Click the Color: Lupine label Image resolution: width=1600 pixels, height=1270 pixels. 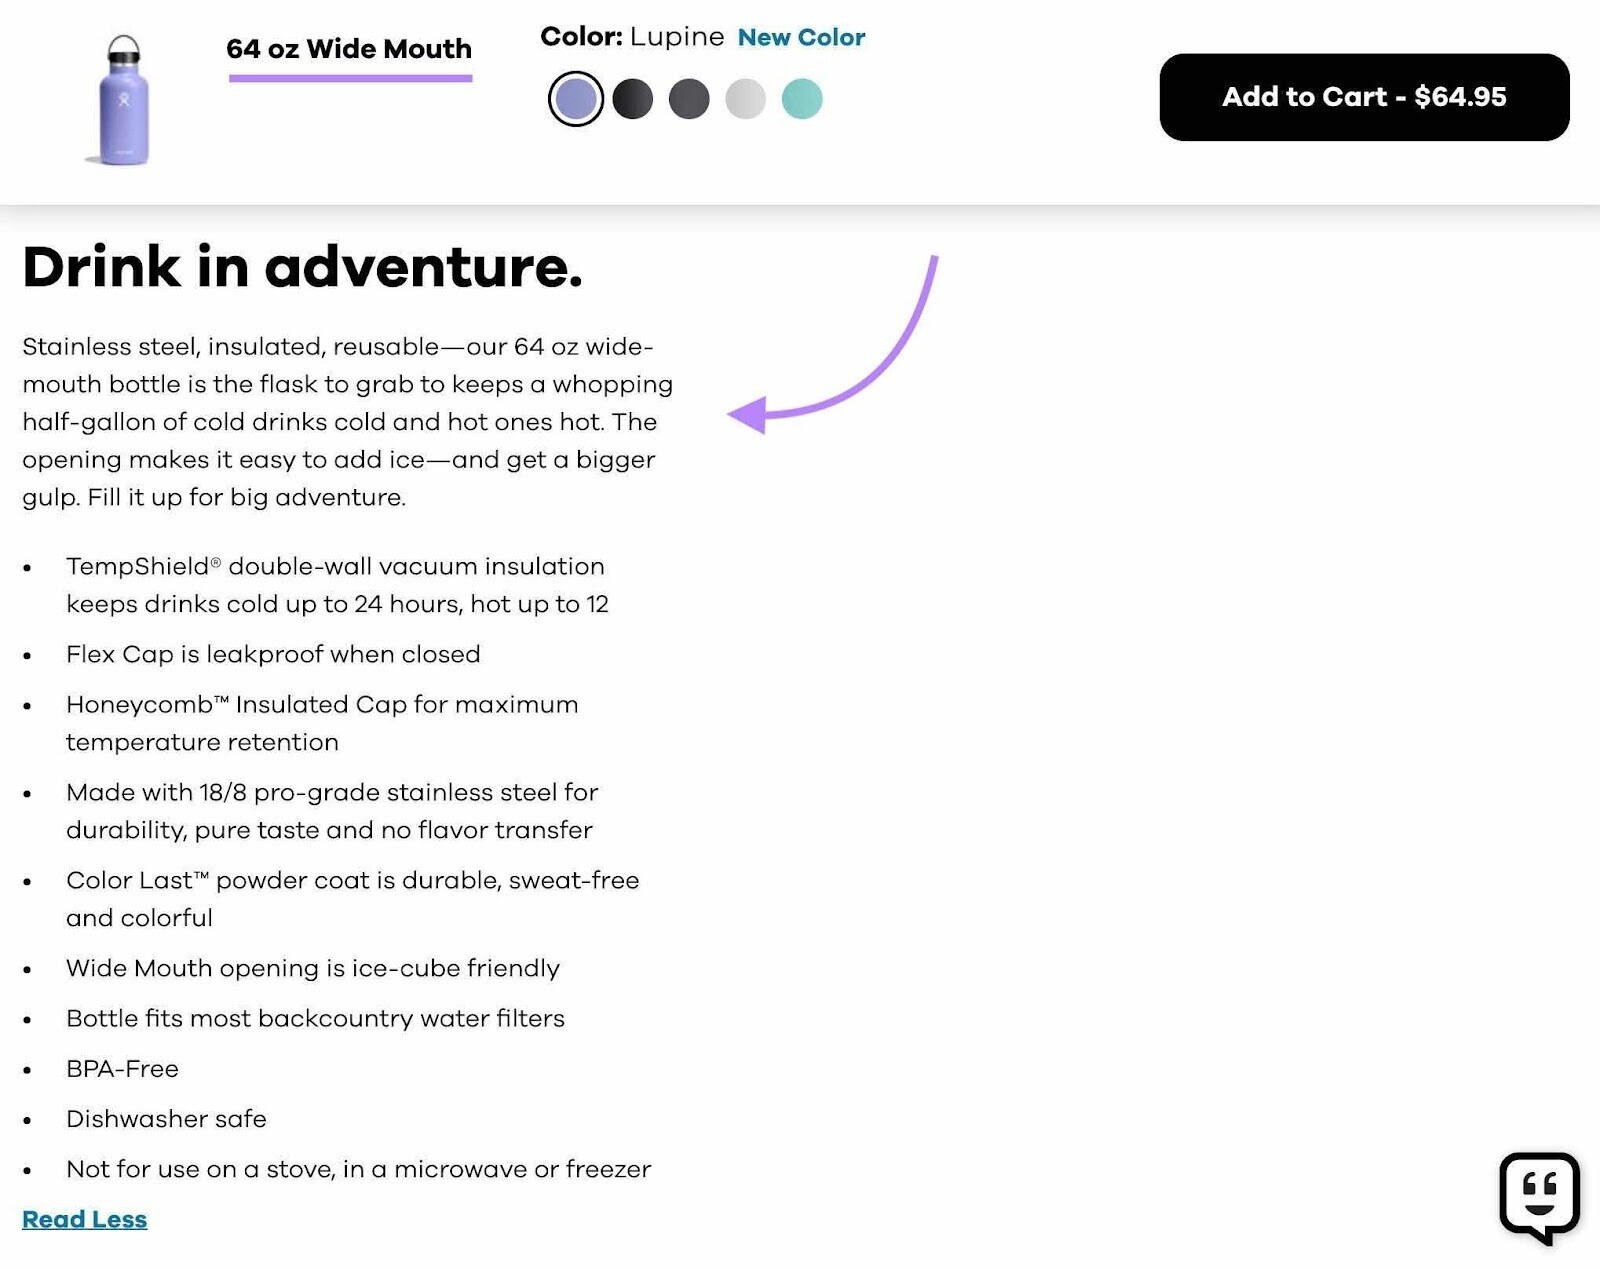tap(632, 36)
